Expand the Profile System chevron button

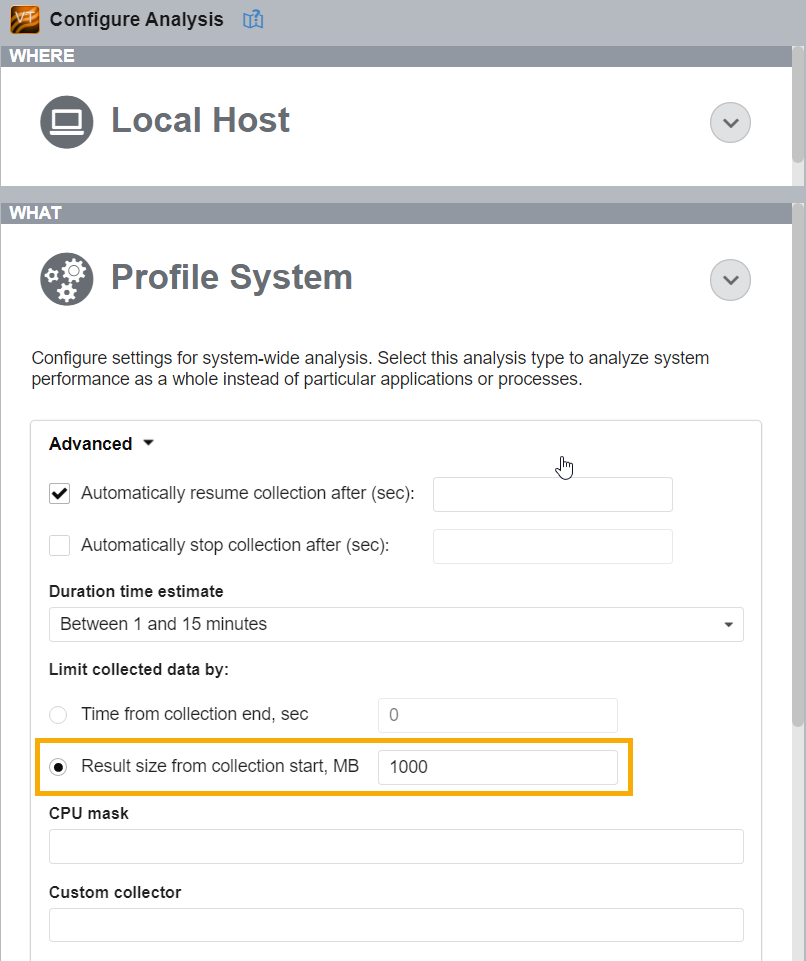click(x=730, y=279)
